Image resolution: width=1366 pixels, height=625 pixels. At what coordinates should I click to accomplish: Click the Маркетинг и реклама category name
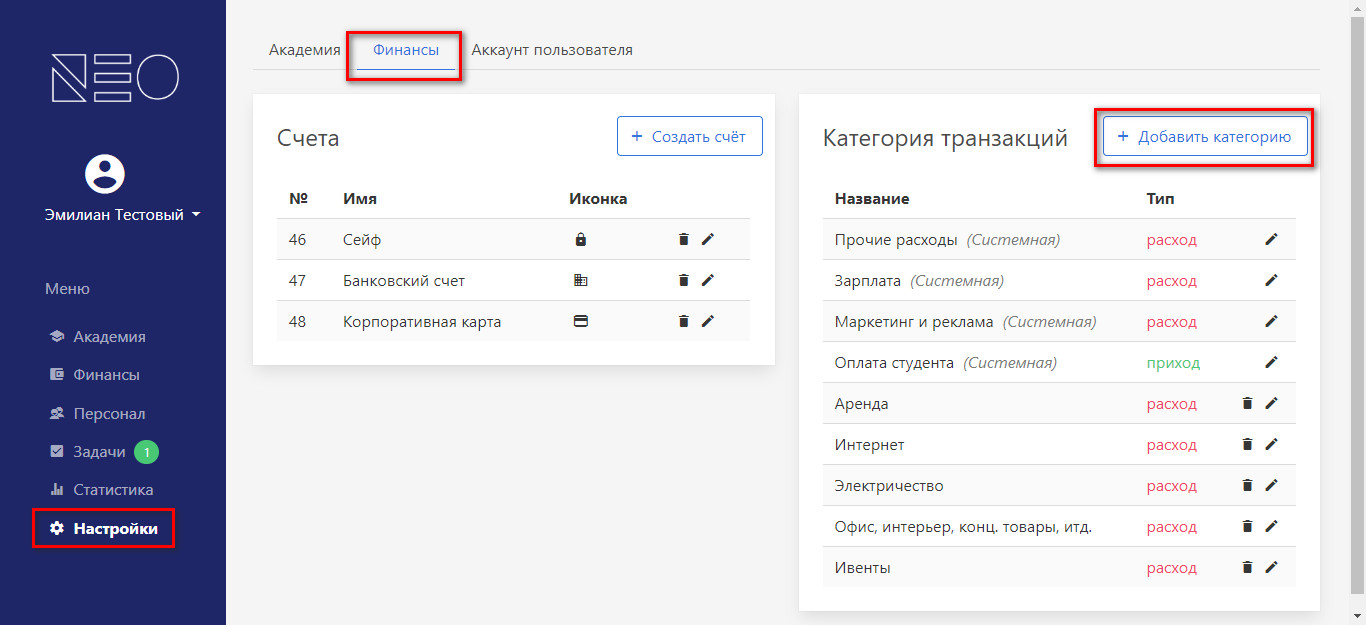(914, 322)
